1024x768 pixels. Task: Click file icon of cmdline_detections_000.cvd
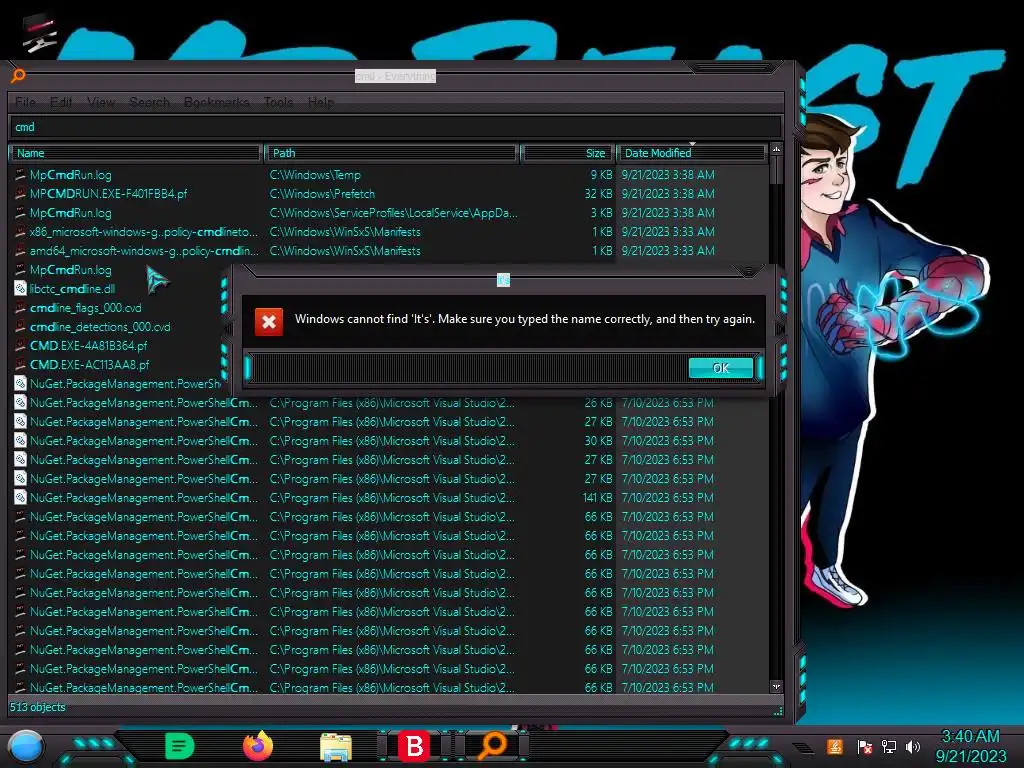pyautogui.click(x=20, y=327)
